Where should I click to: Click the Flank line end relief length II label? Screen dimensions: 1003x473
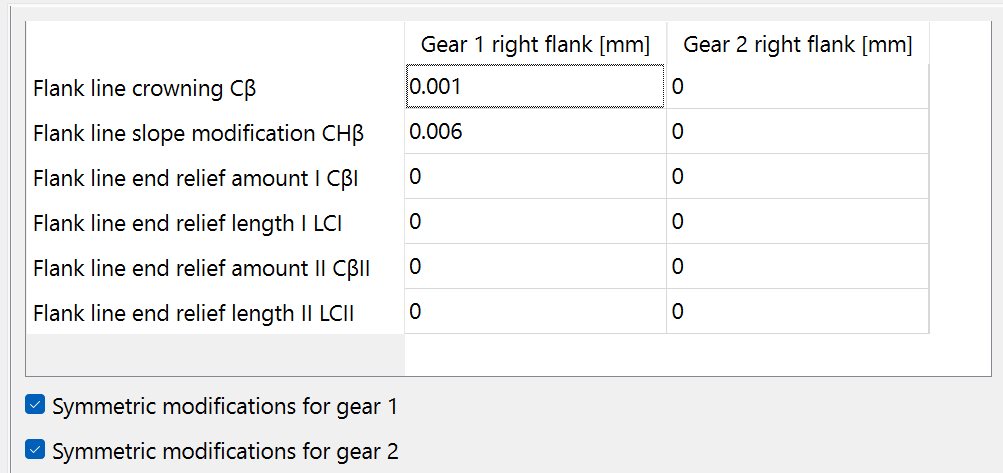(194, 314)
